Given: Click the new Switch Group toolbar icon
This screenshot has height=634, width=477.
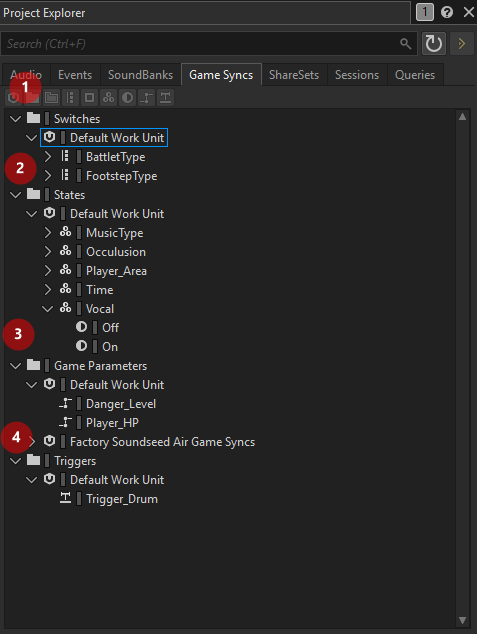Looking at the screenshot, I should [x=70, y=98].
